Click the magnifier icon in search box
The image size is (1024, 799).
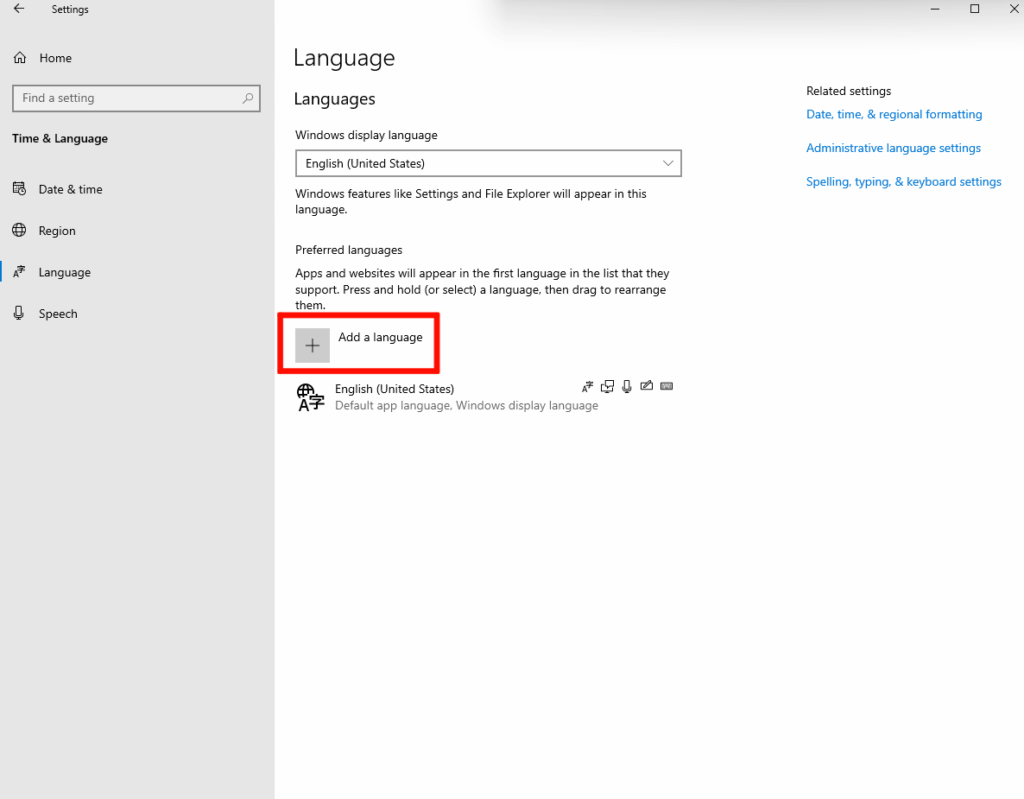(x=248, y=98)
